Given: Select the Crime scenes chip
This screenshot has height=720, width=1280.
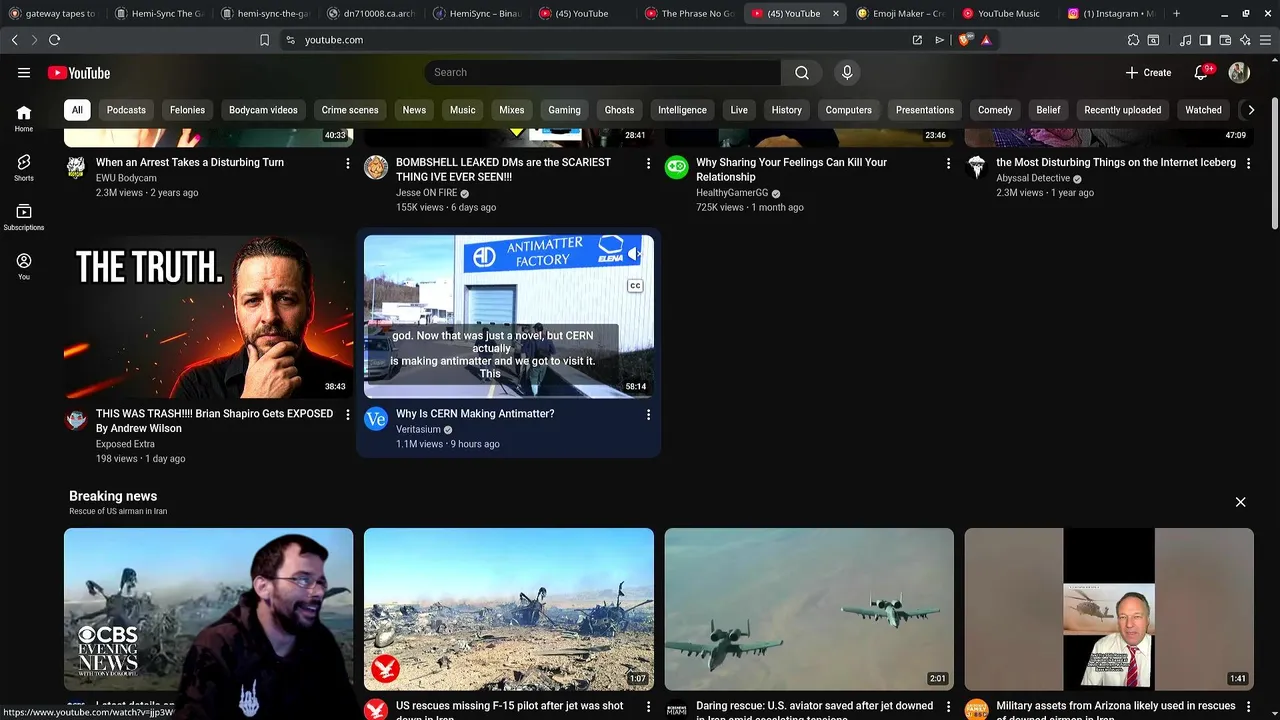Looking at the screenshot, I should point(350,110).
